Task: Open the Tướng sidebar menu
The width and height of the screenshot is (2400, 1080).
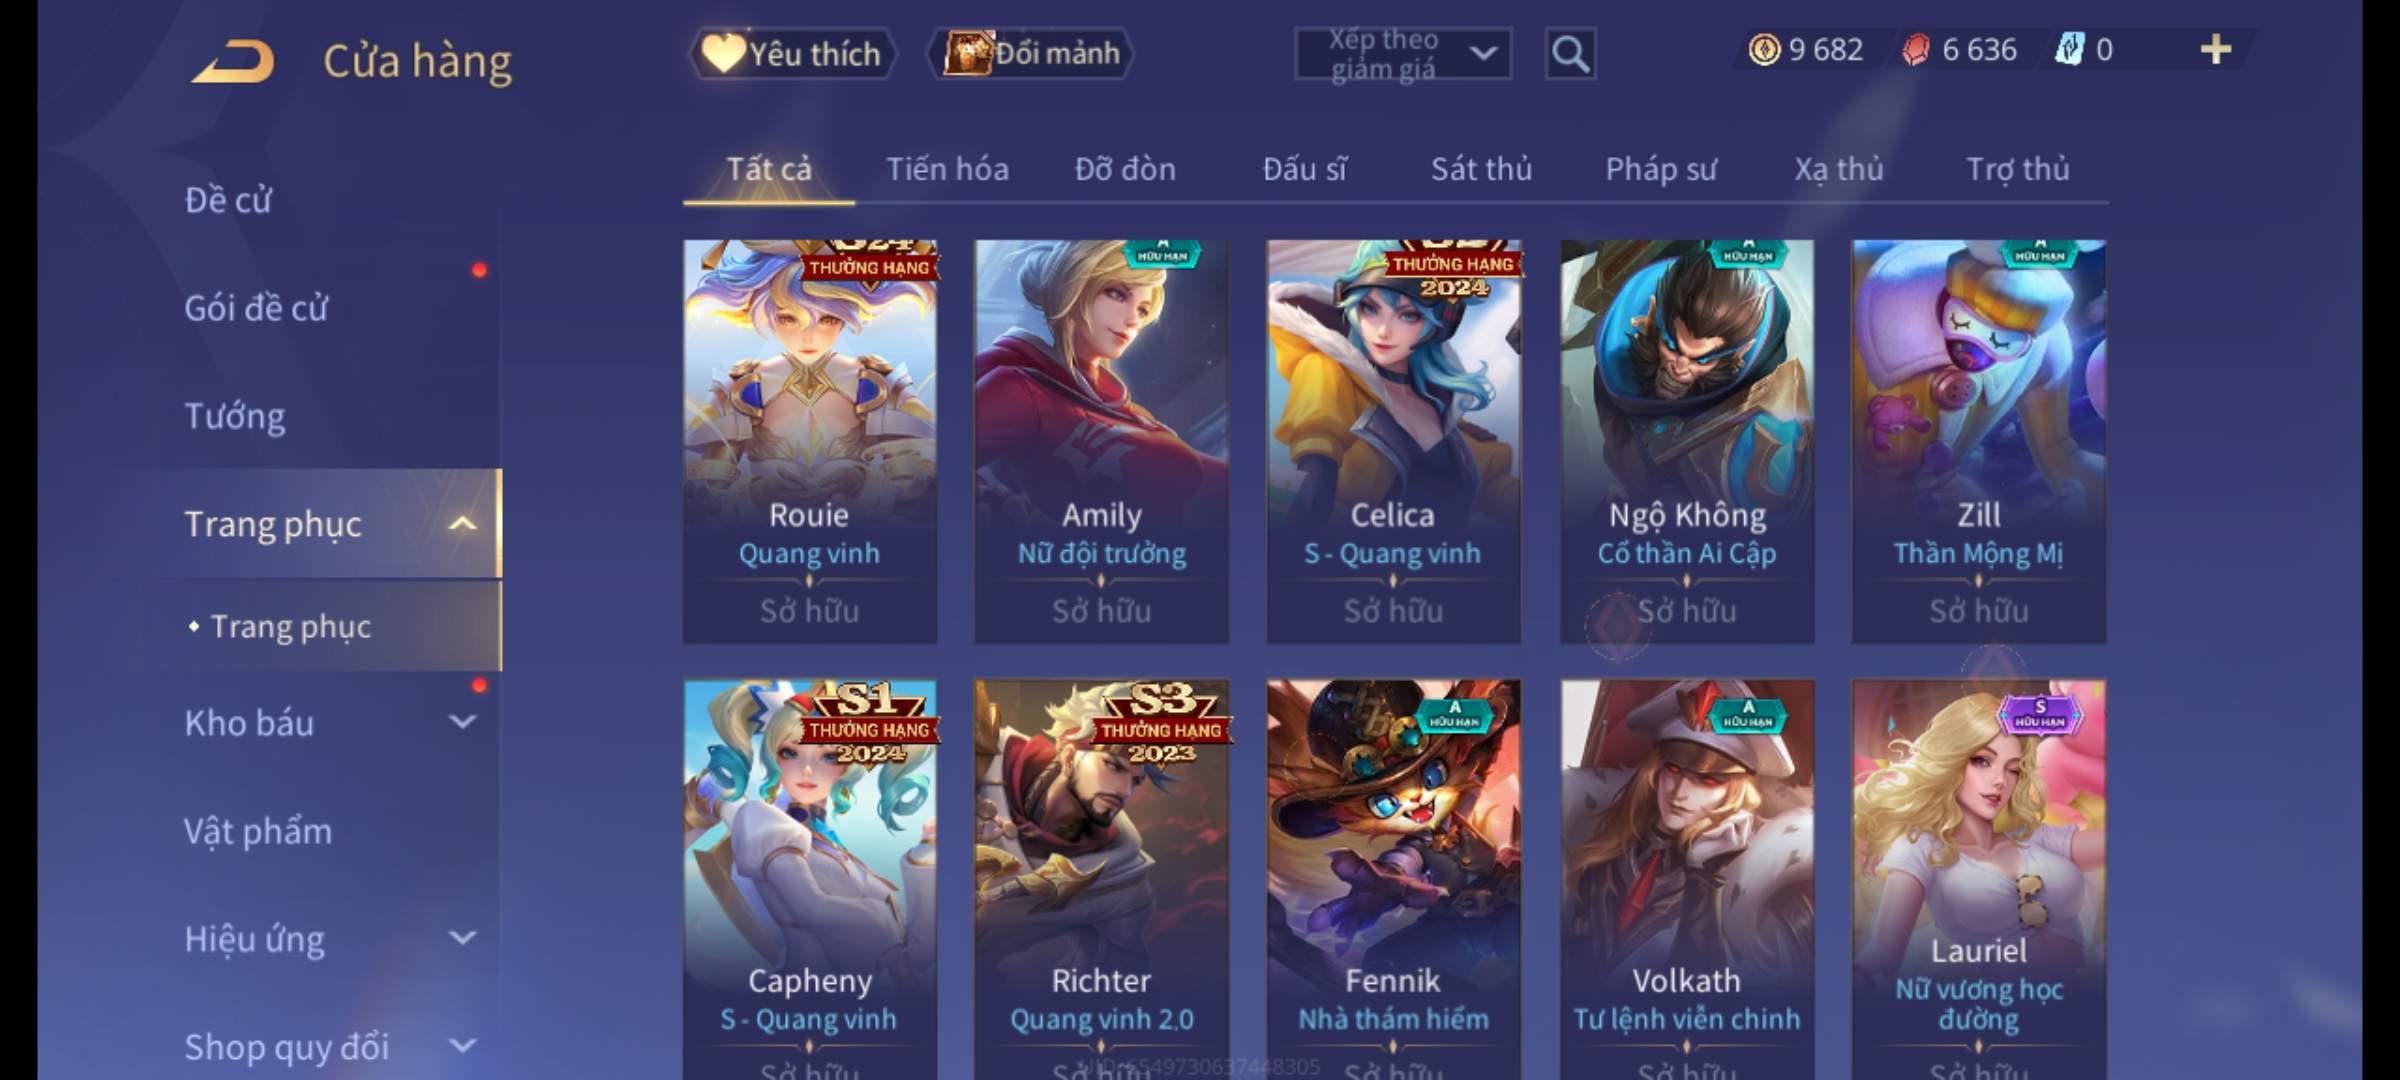Action: [x=235, y=416]
